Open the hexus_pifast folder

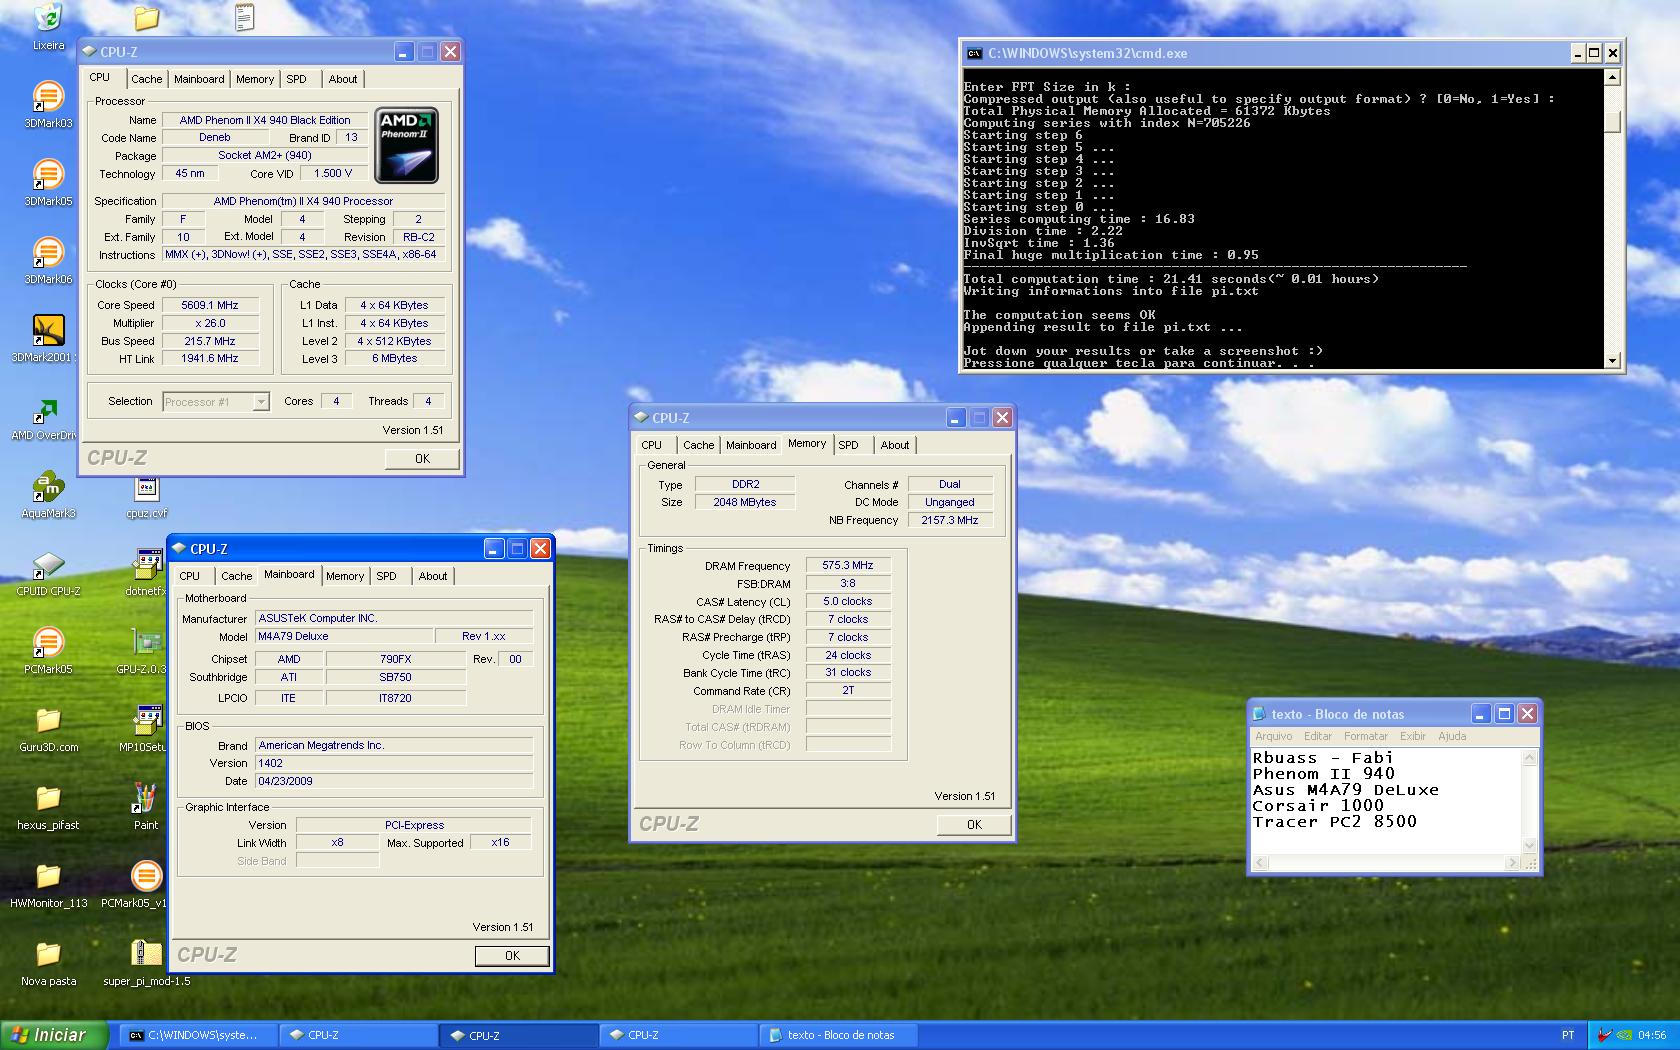coord(48,806)
